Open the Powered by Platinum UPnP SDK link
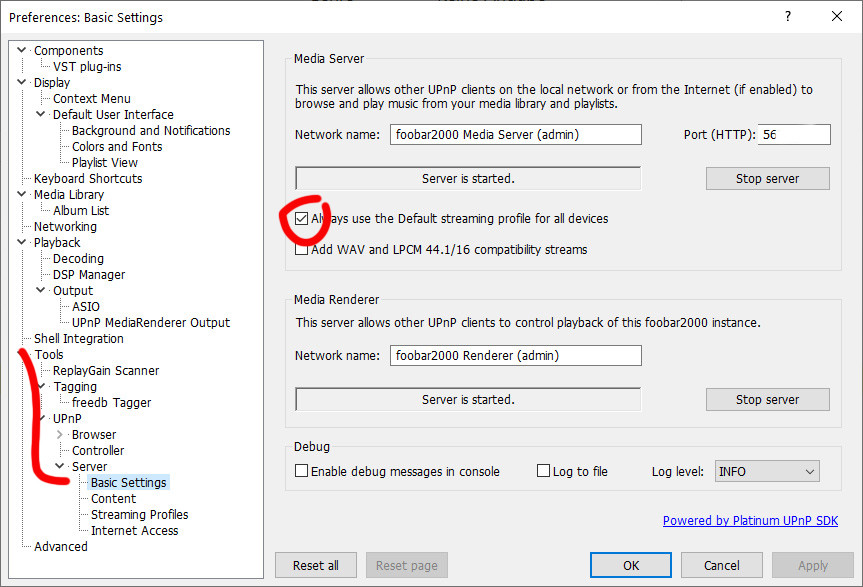The width and height of the screenshot is (863, 587). [x=750, y=521]
